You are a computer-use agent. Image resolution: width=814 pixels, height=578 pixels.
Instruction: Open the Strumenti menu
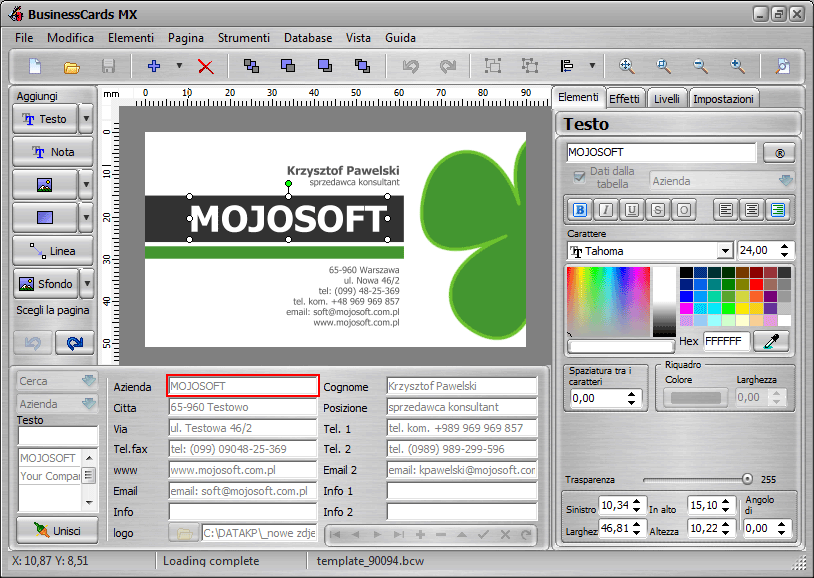[243, 38]
